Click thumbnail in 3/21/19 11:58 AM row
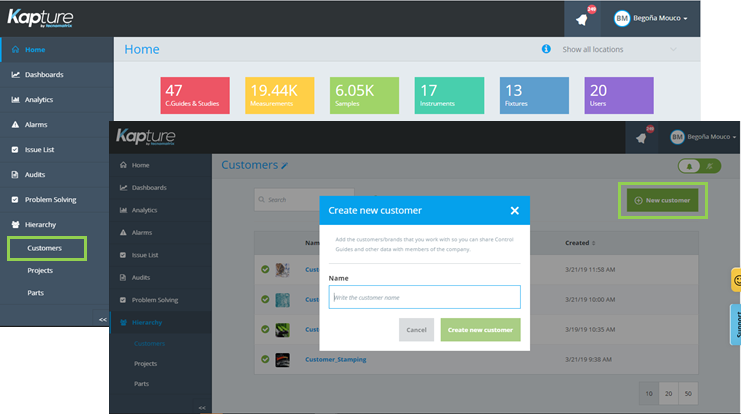 coord(283,270)
